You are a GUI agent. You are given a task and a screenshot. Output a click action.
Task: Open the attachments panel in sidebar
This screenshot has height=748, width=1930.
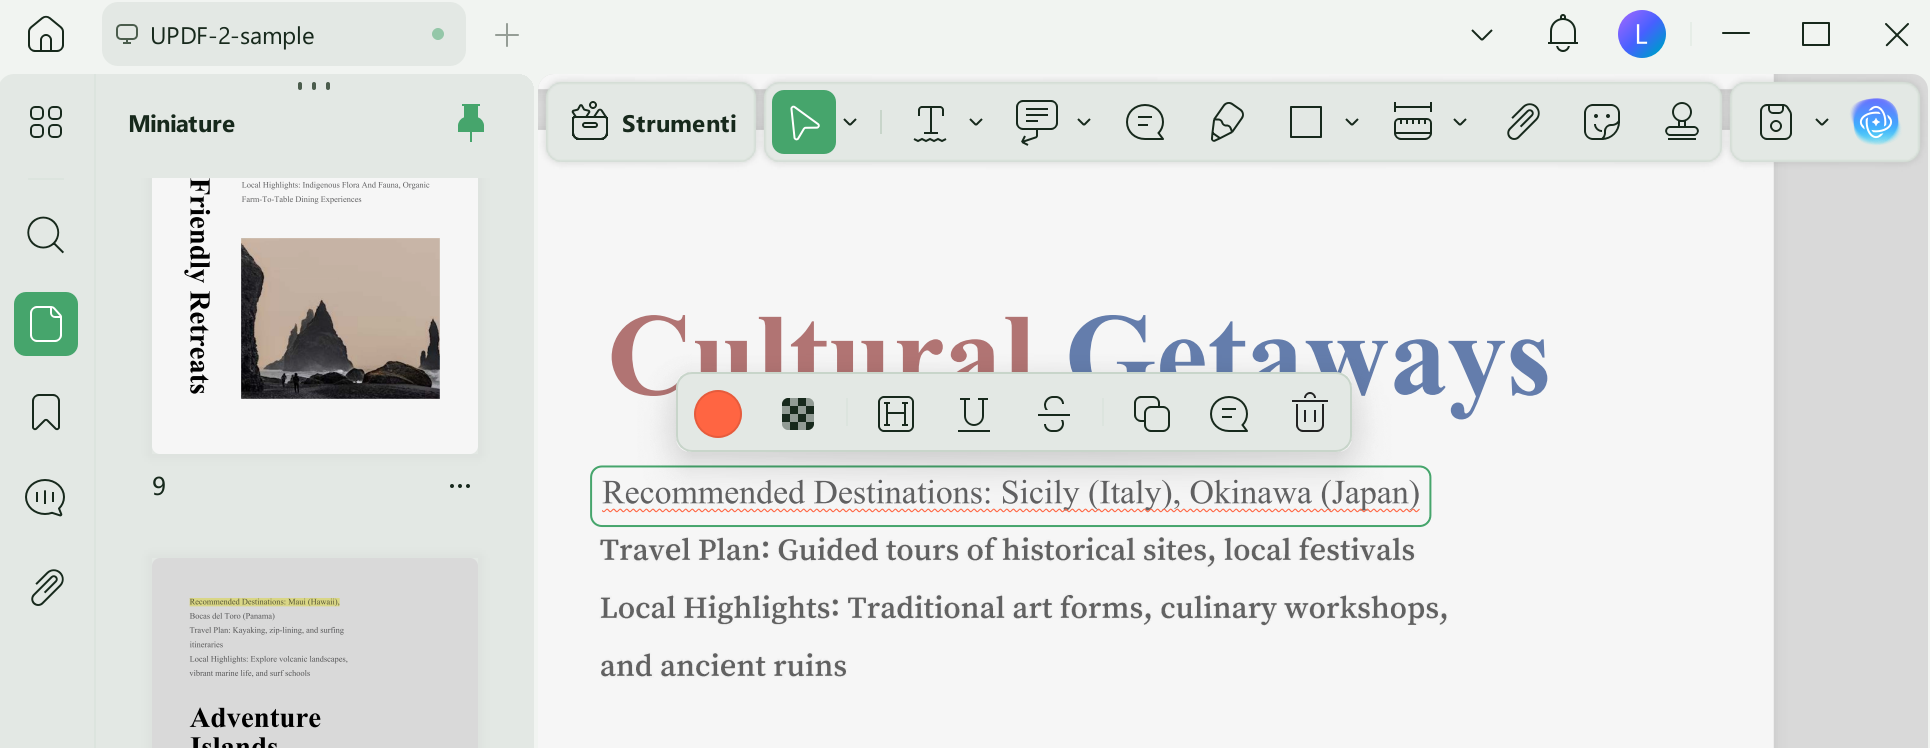46,588
